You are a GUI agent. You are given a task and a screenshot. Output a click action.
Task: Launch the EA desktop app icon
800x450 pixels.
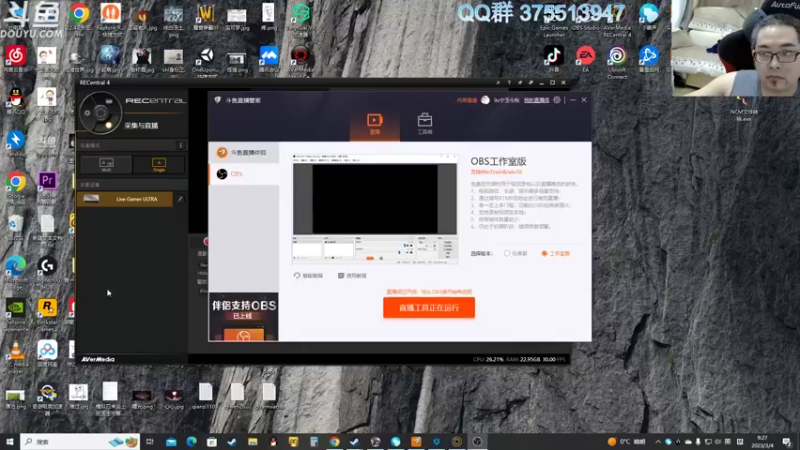(x=586, y=59)
